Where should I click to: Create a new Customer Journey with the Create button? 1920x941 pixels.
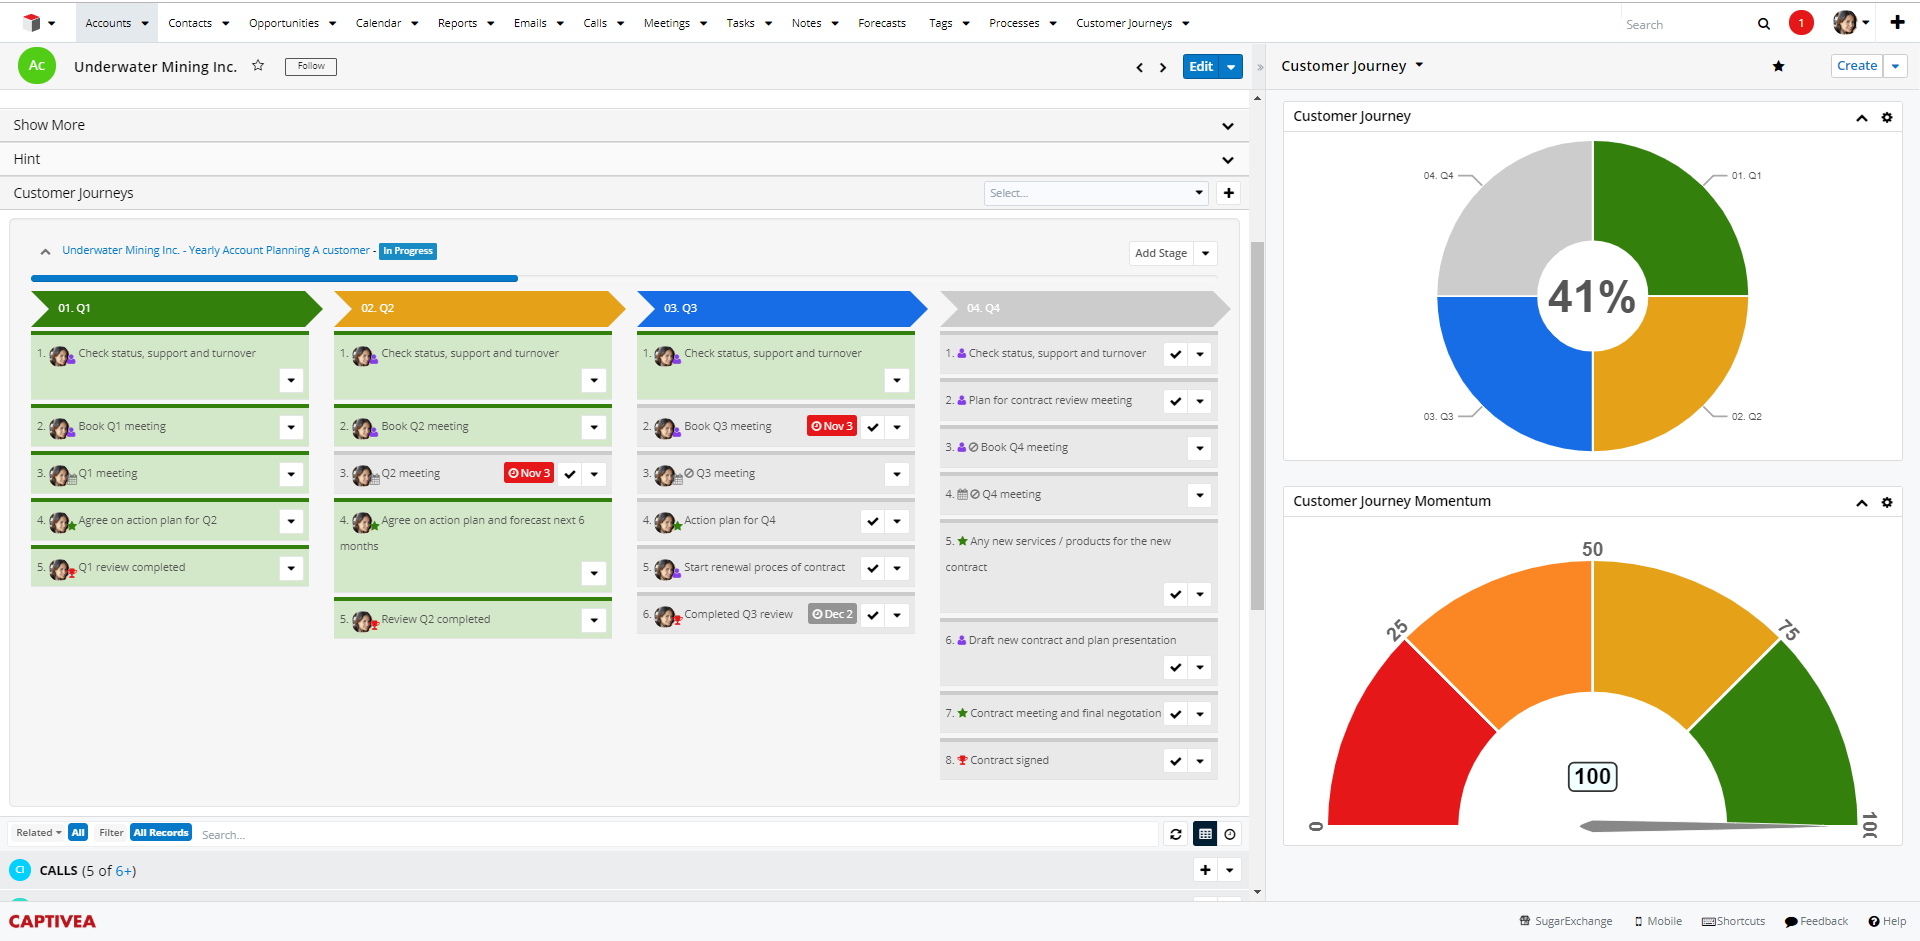coord(1856,65)
